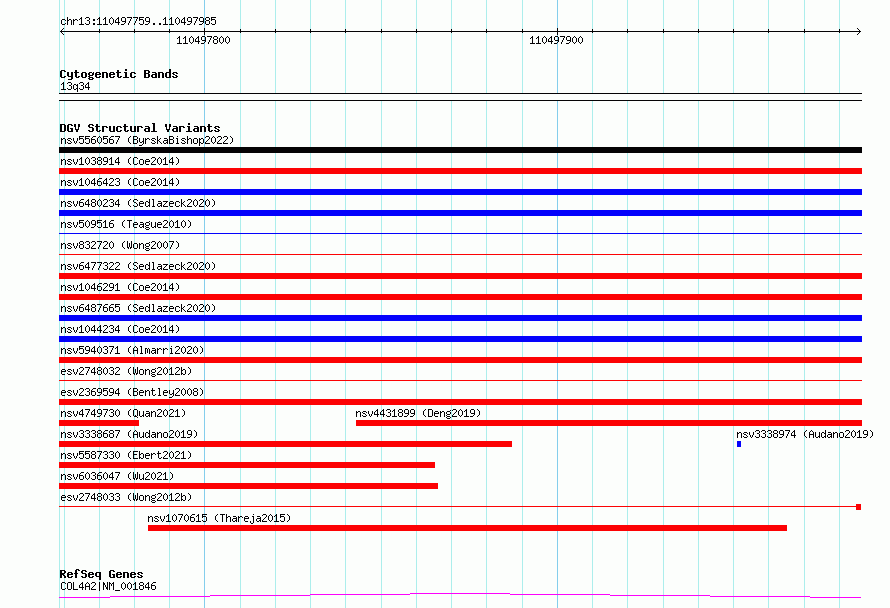This screenshot has height=608, width=890.
Task: Click the red nsv1038914 variant bar
Action: pyautogui.click(x=460, y=171)
